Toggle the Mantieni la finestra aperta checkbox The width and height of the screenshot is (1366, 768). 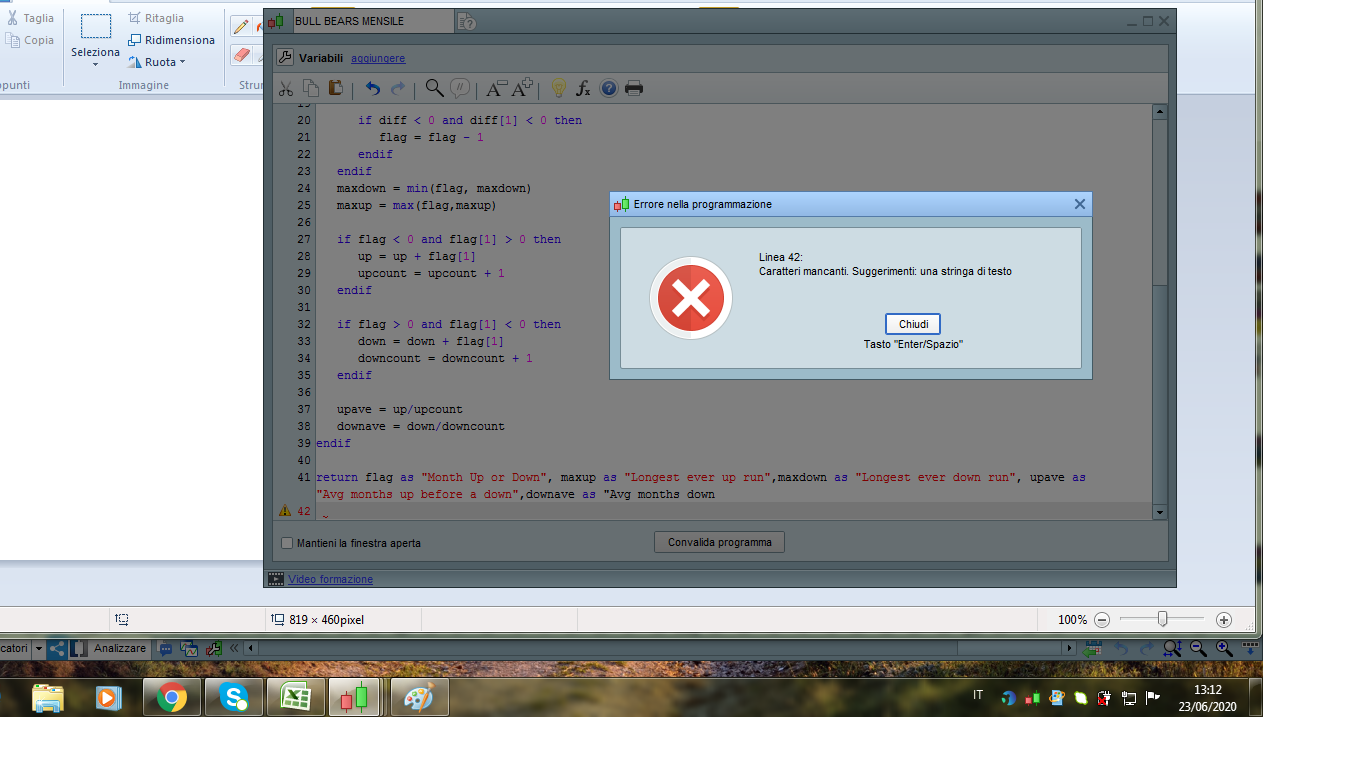287,543
